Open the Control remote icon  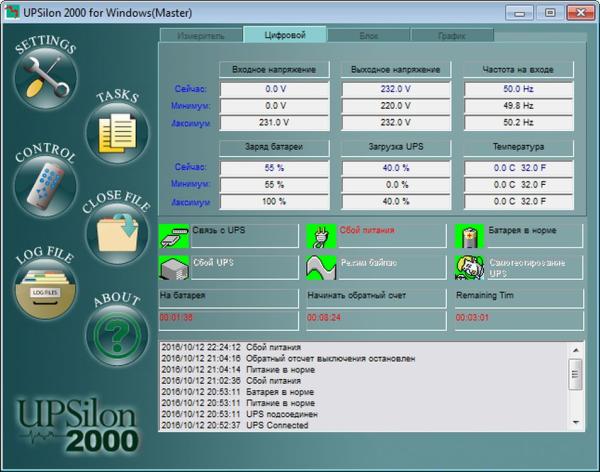click(46, 187)
